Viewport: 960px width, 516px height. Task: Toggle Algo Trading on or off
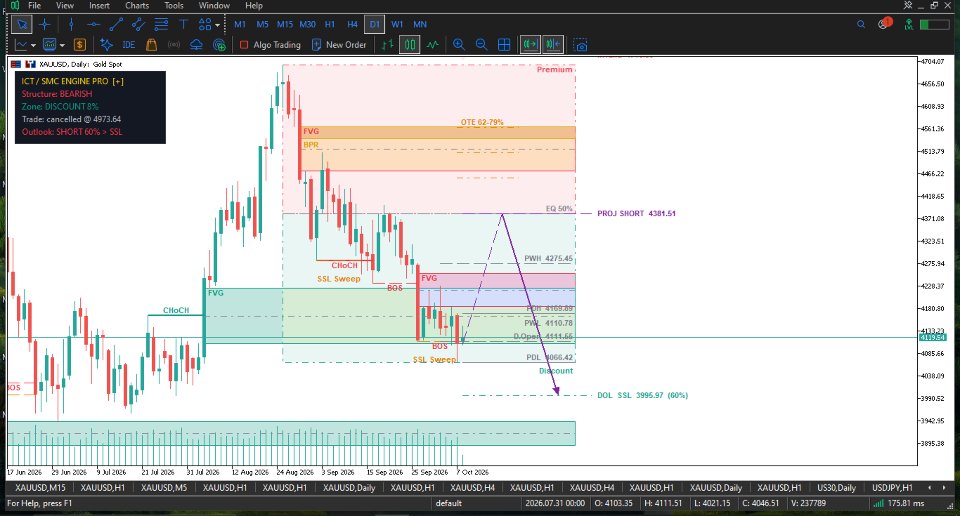click(270, 45)
